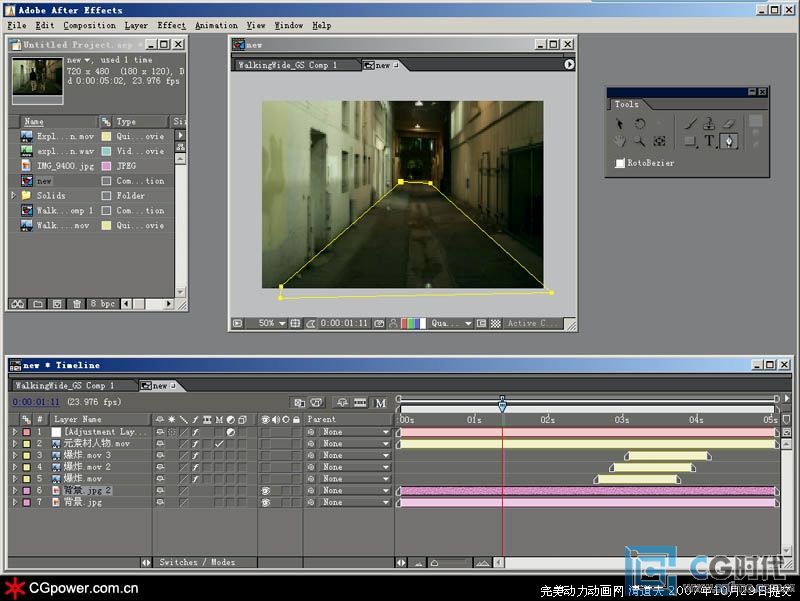Create a new composition from Project window
Viewport: 800px width, 601px height.
[57, 304]
